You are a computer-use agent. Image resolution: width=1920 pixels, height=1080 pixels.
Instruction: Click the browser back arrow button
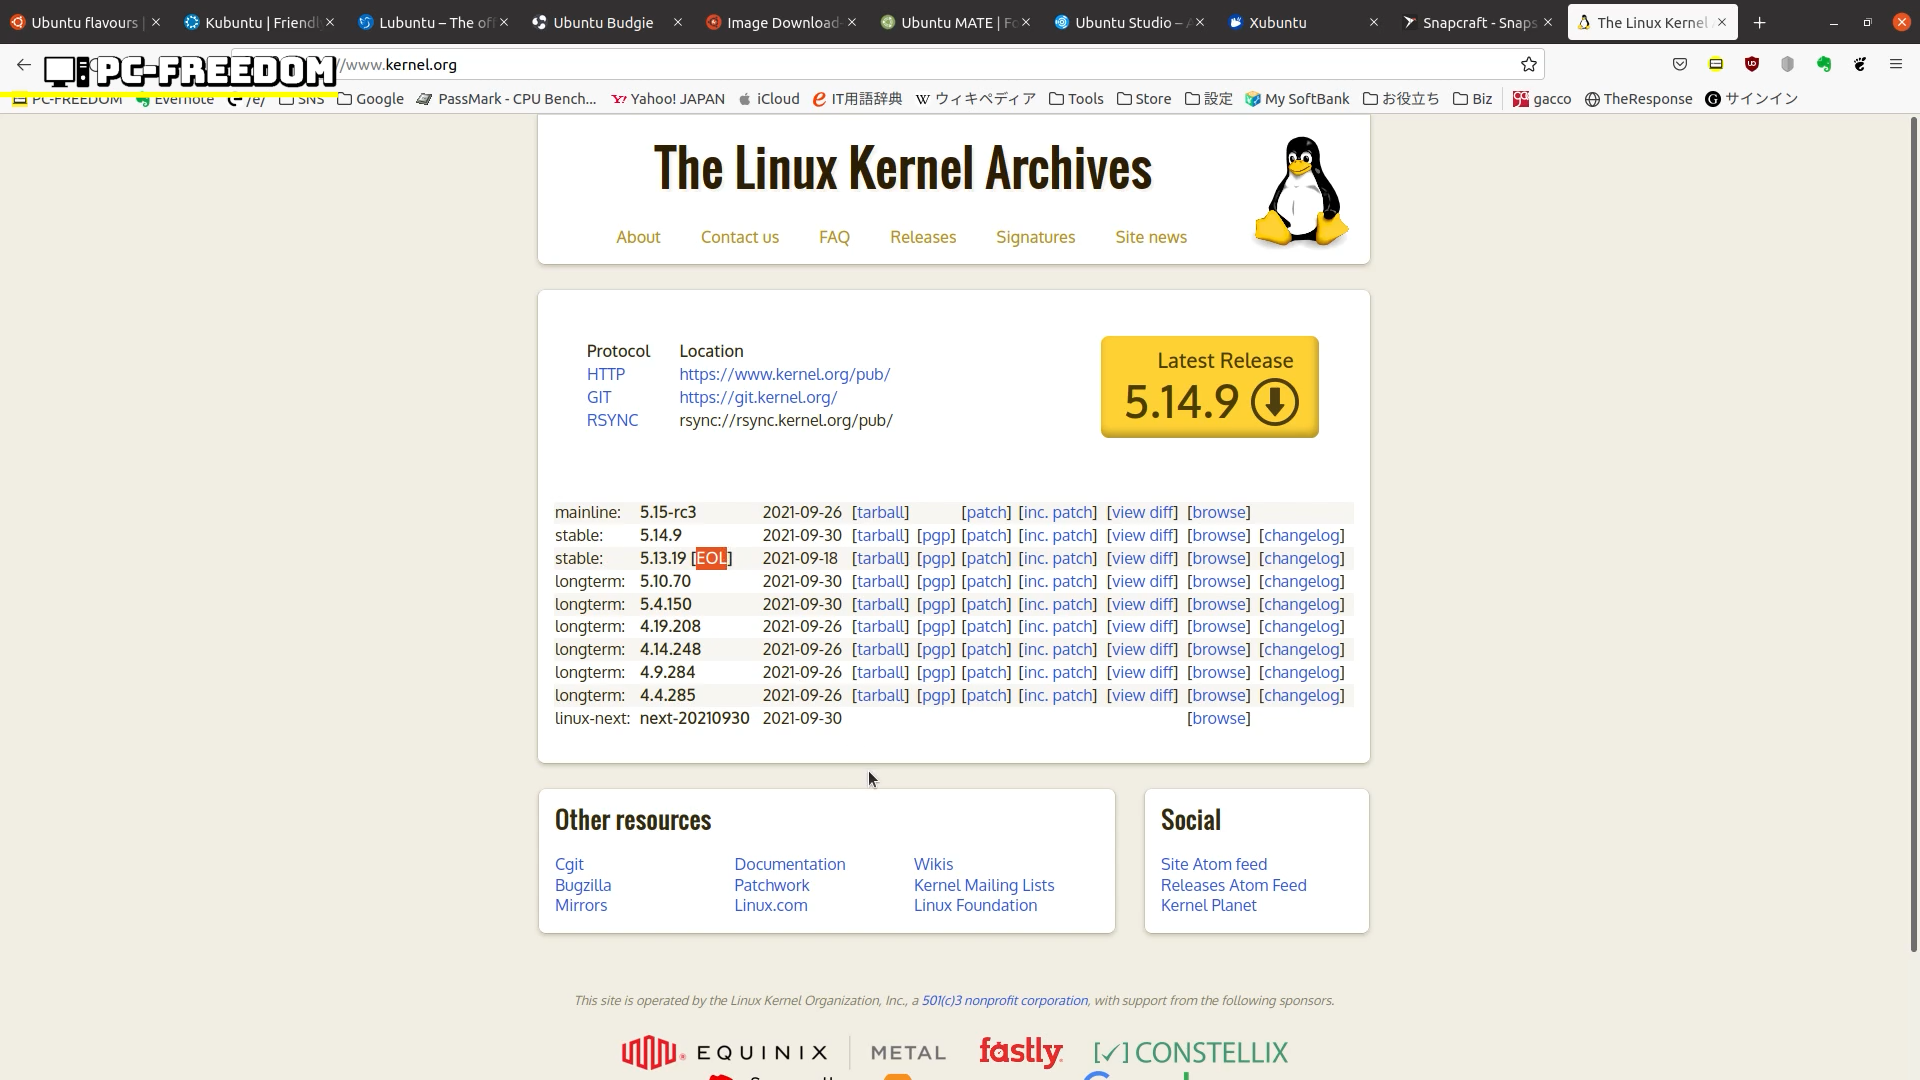coord(24,65)
